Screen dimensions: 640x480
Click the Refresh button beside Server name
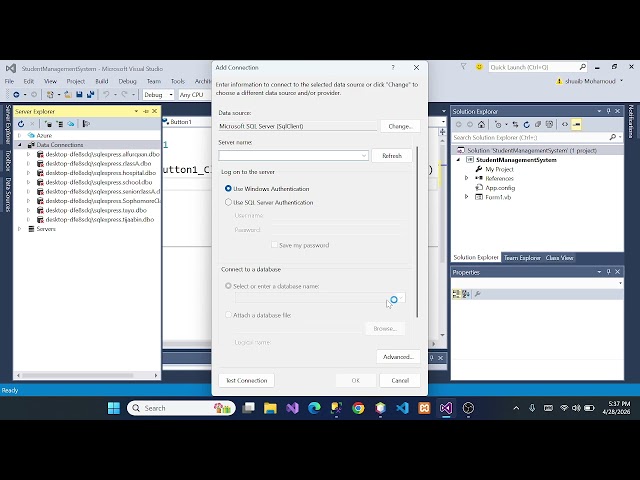click(x=392, y=156)
